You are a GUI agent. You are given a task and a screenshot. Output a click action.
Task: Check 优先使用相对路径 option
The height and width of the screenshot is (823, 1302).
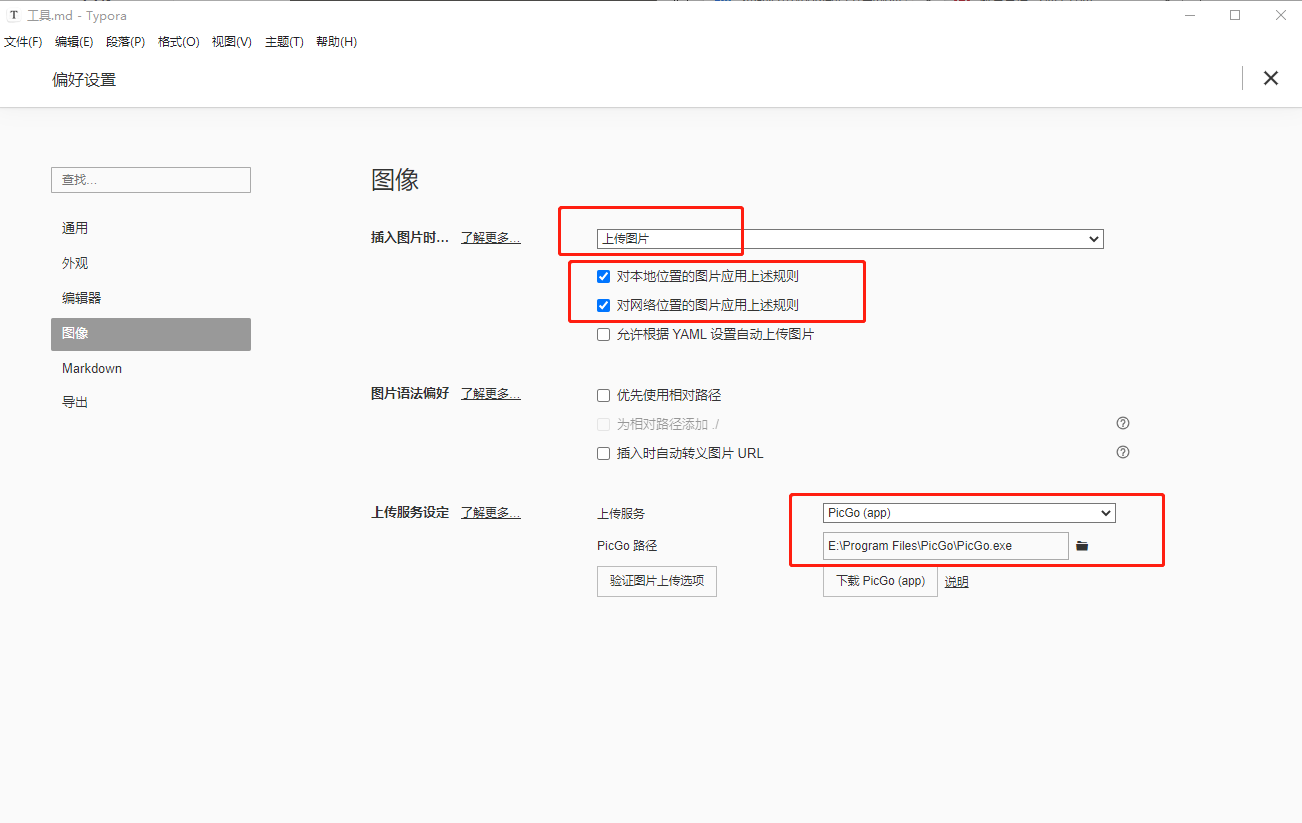[603, 395]
